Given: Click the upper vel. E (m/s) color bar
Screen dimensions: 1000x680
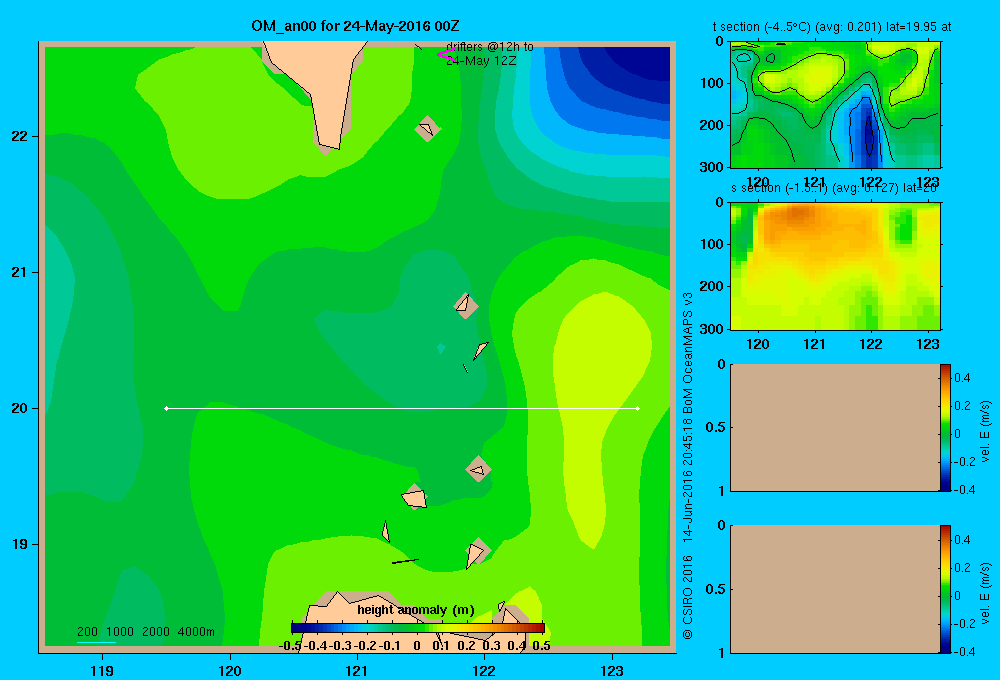Looking at the screenshot, I should tap(945, 427).
